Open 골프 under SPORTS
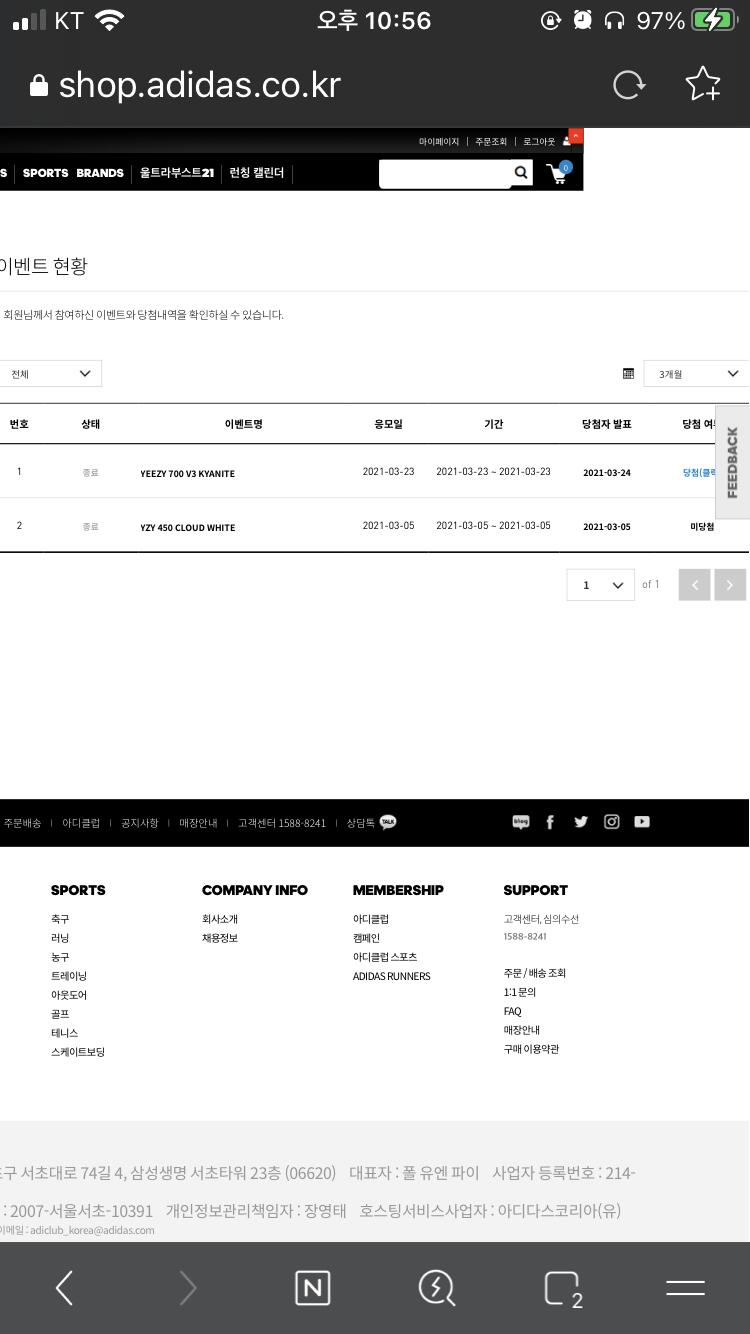 pos(60,1014)
